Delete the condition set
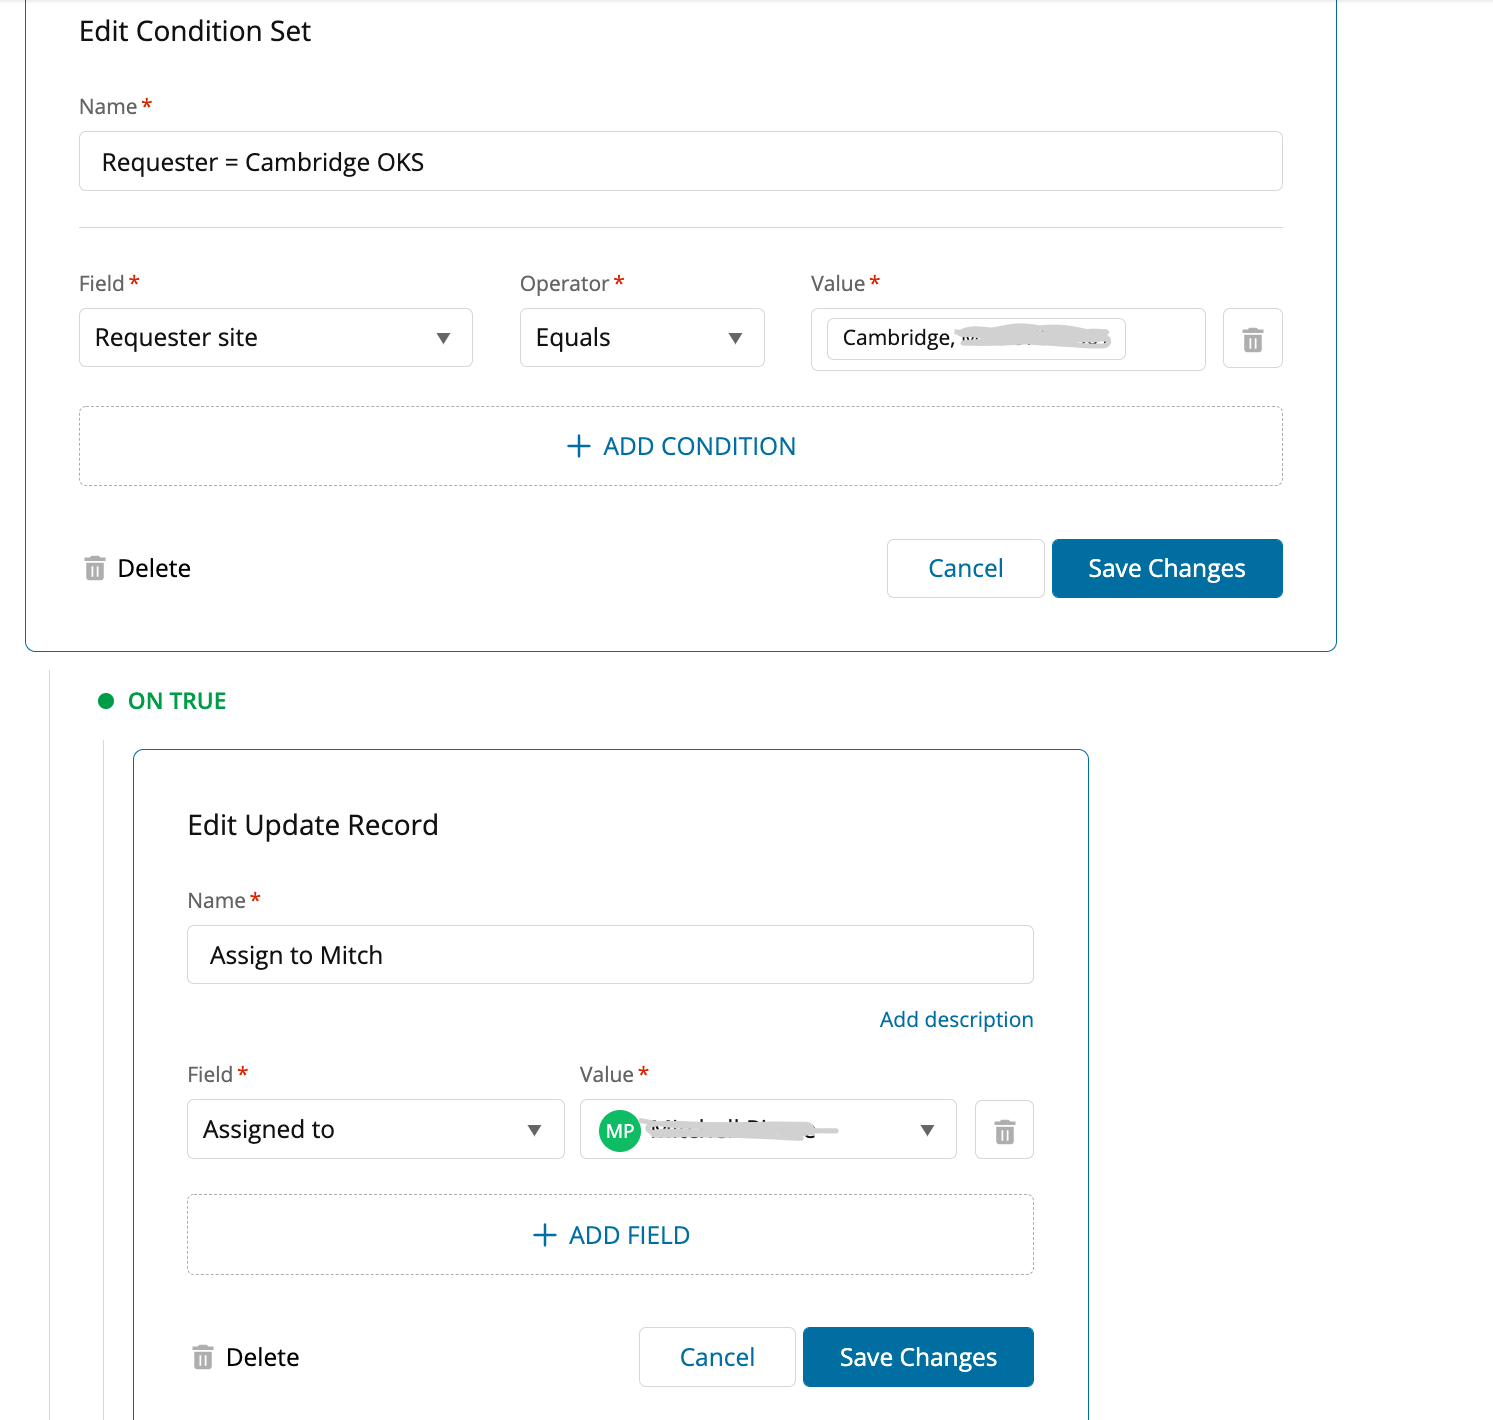The width and height of the screenshot is (1493, 1420). point(138,568)
